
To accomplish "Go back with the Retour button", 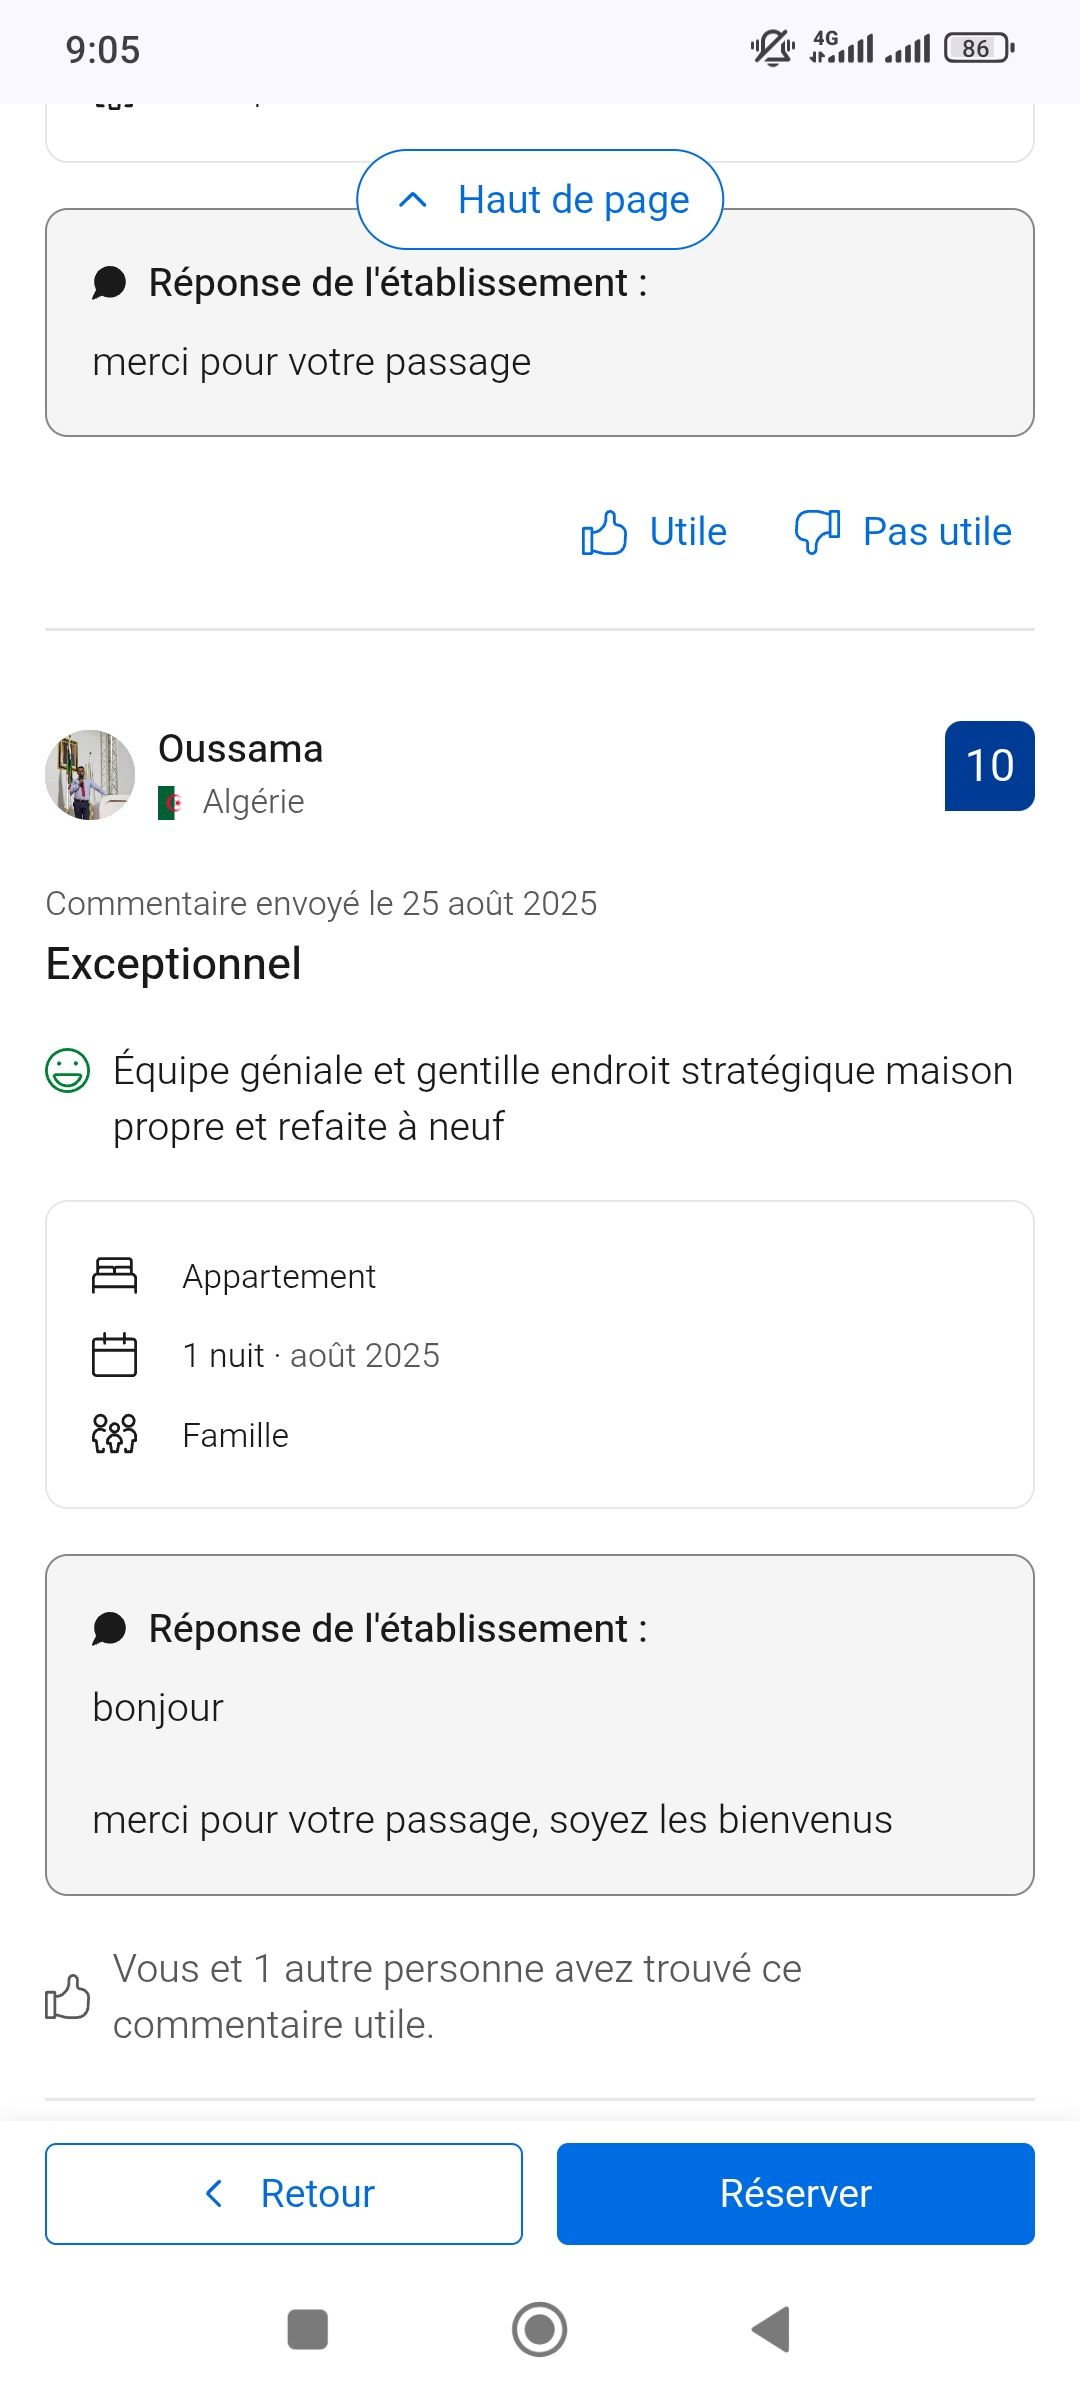I will (x=284, y=2193).
